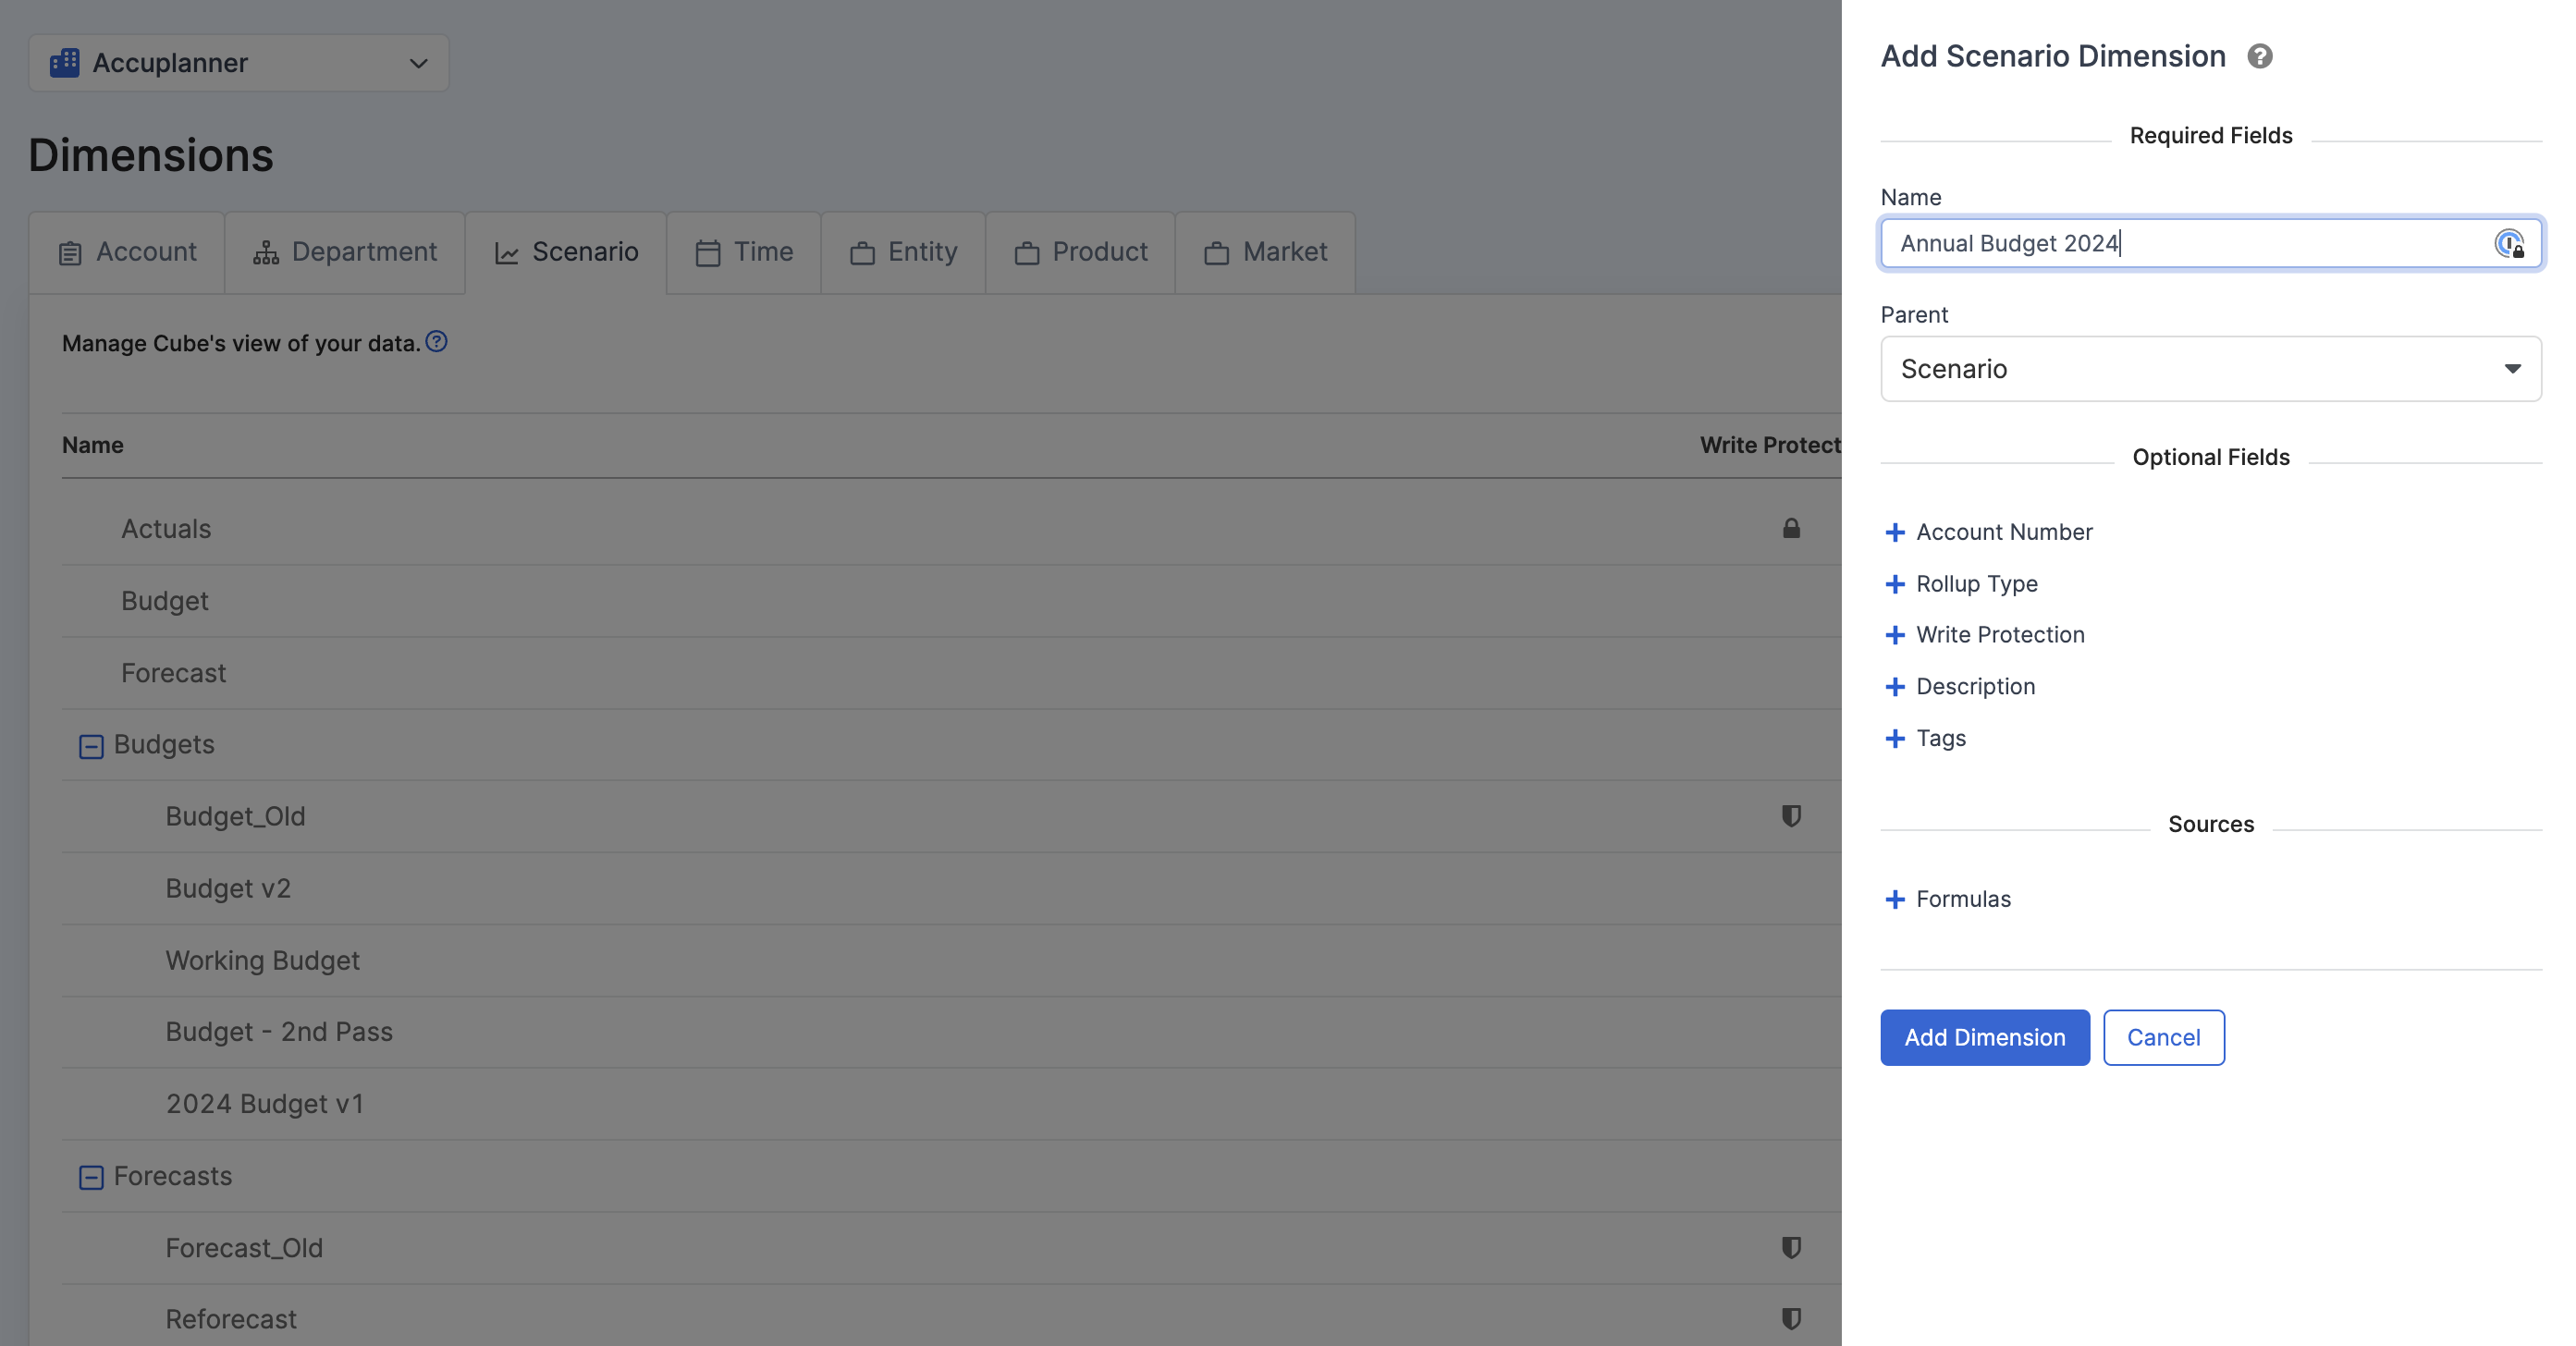Open the Time tab

point(744,252)
